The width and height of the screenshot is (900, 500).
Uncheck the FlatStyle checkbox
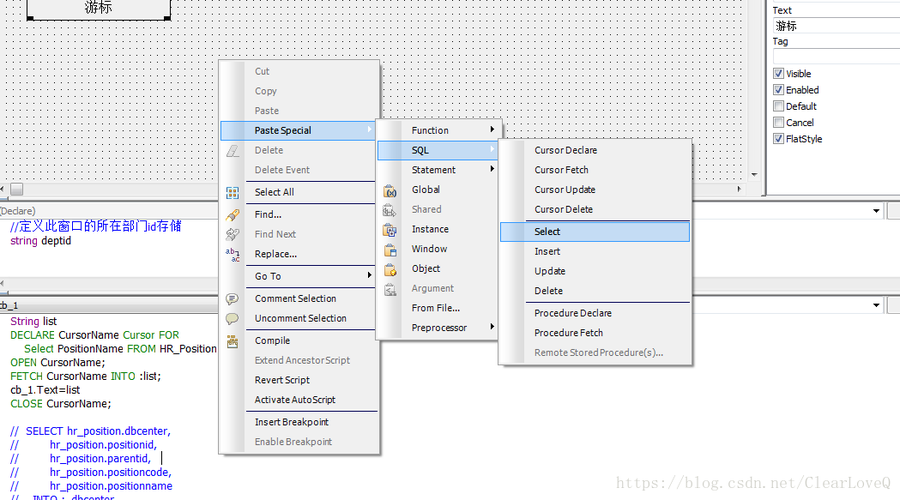(x=778, y=138)
